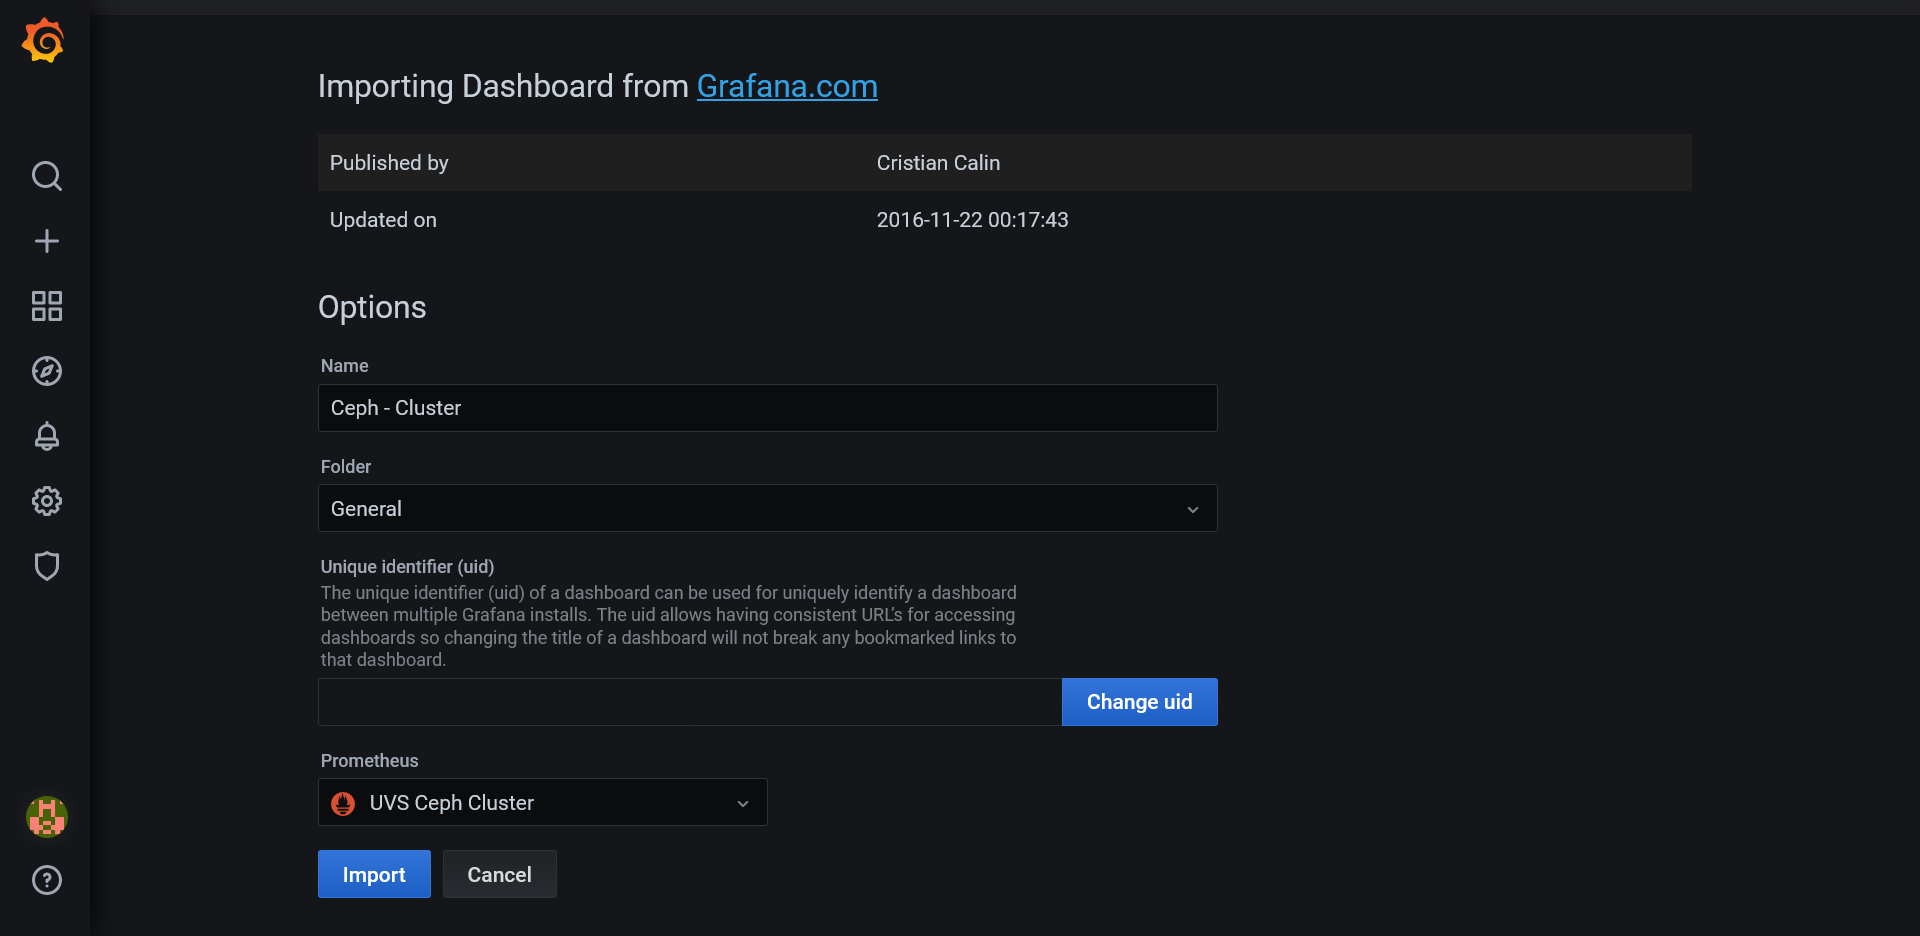Open the Configuration gear icon
1920x936 pixels.
pos(47,501)
